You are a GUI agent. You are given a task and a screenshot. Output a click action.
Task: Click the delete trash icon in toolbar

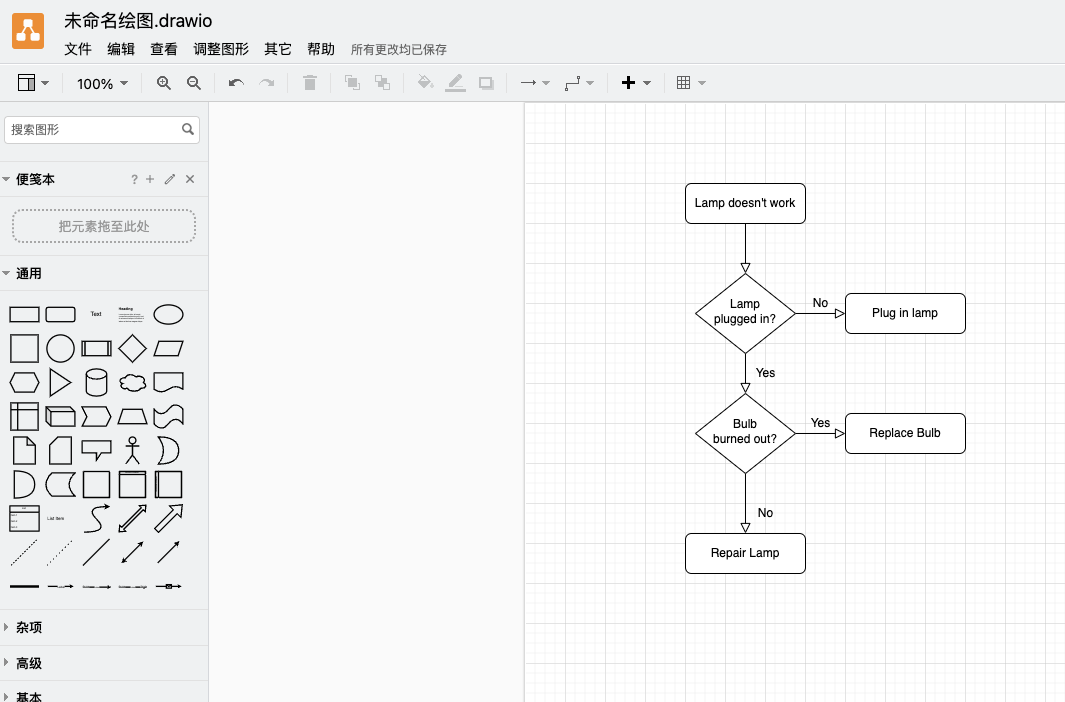(309, 83)
